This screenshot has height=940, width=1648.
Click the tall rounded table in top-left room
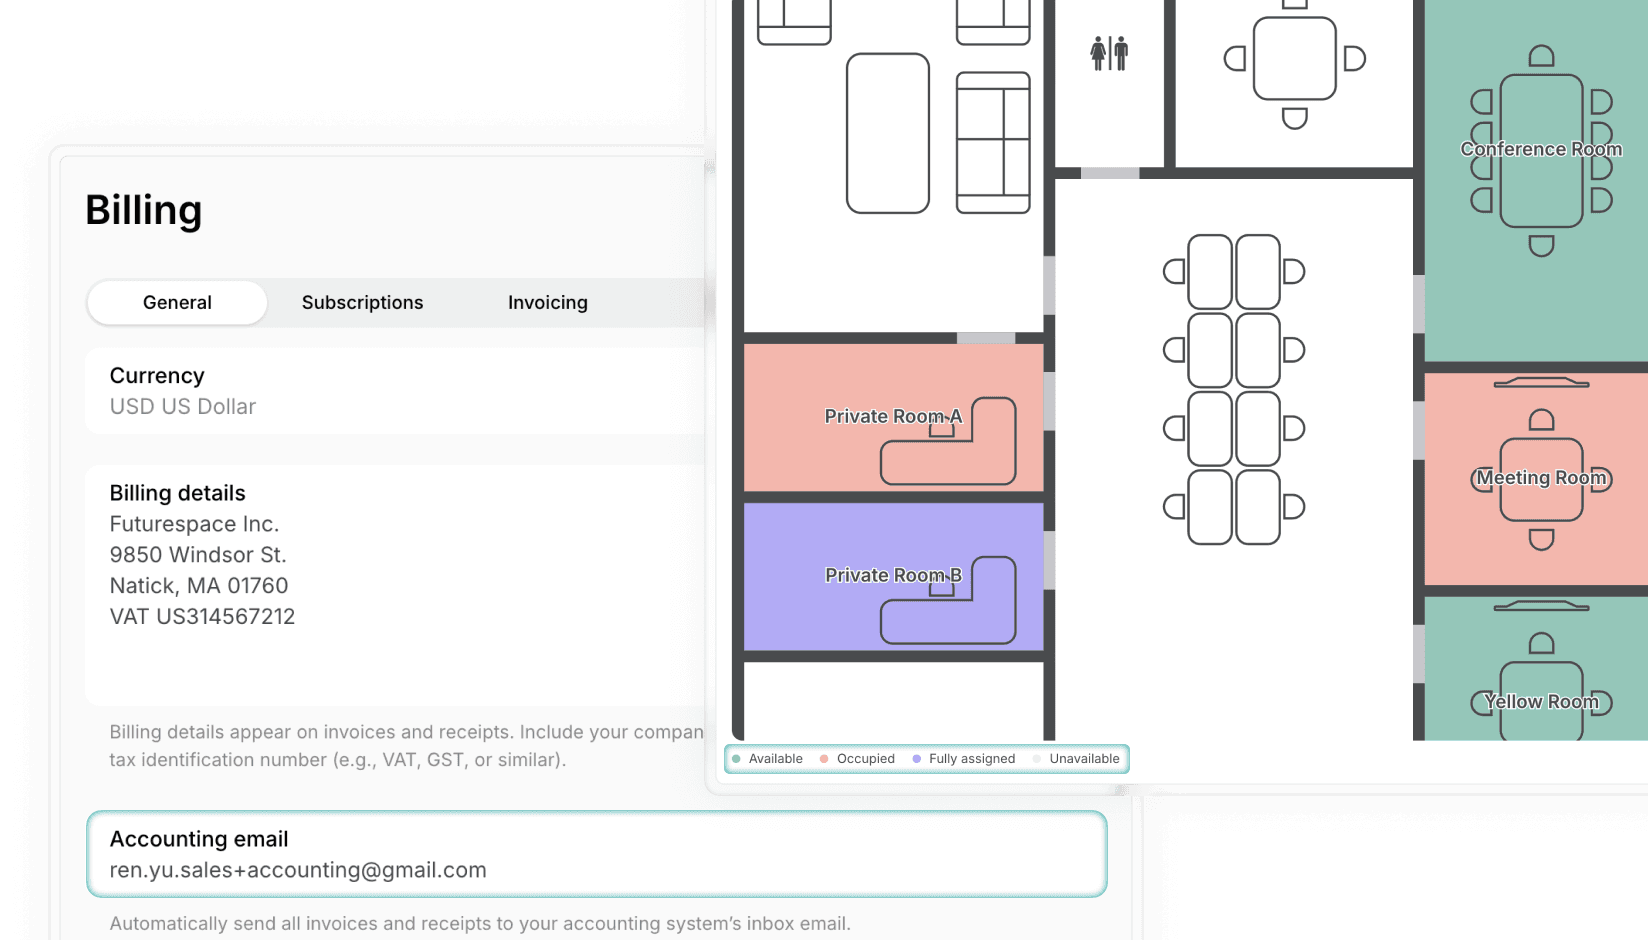click(888, 133)
